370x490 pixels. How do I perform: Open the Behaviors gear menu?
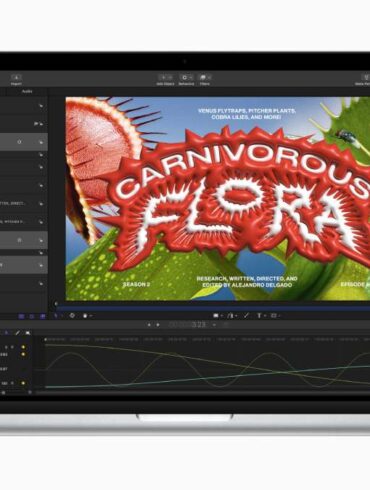[x=186, y=77]
